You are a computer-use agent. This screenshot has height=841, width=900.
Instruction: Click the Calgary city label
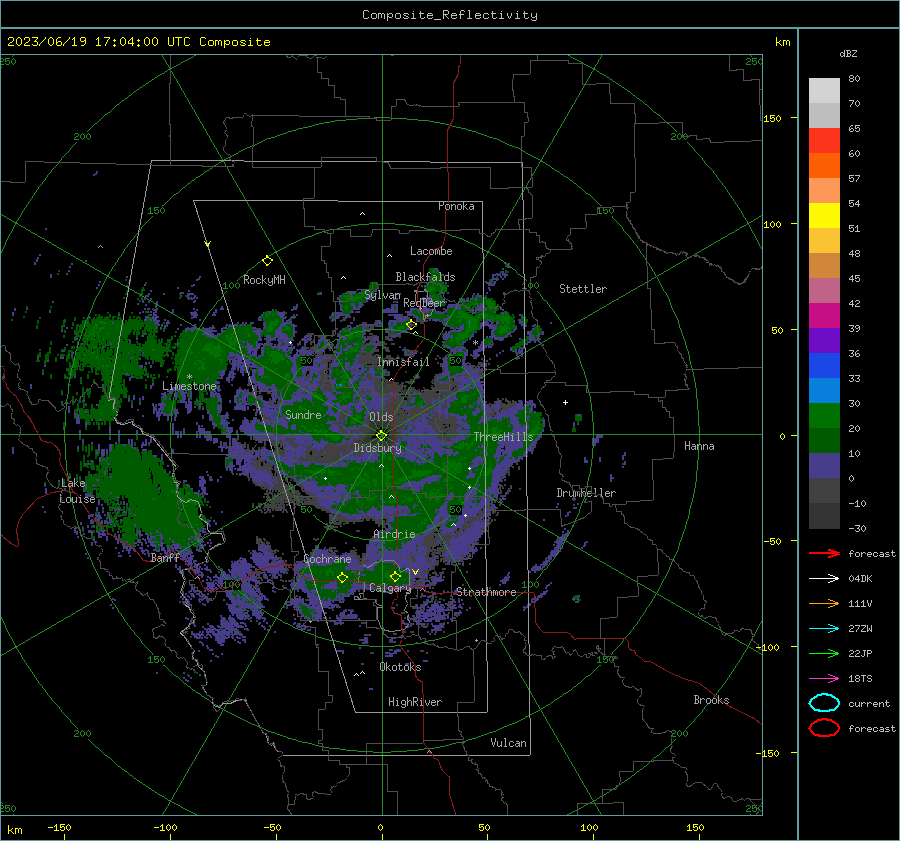click(x=390, y=588)
